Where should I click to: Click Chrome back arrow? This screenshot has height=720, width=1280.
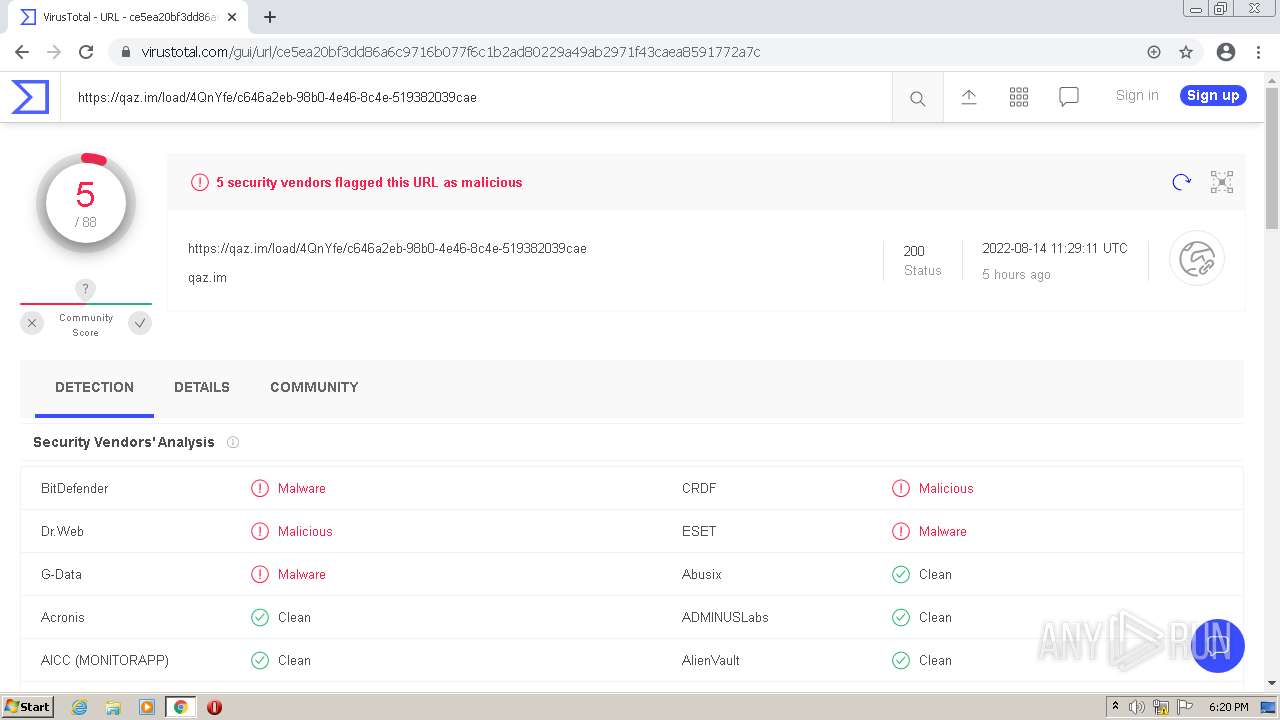pyautogui.click(x=22, y=52)
